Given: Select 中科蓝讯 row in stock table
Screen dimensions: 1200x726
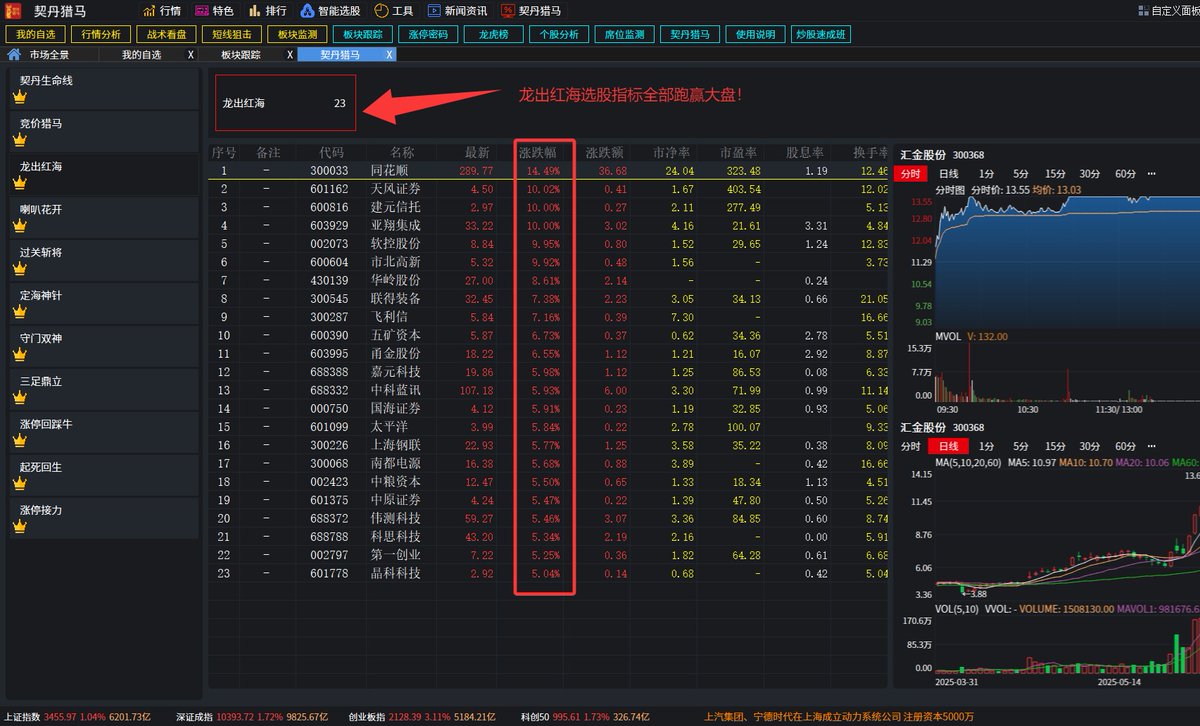Looking at the screenshot, I should click(548, 390).
